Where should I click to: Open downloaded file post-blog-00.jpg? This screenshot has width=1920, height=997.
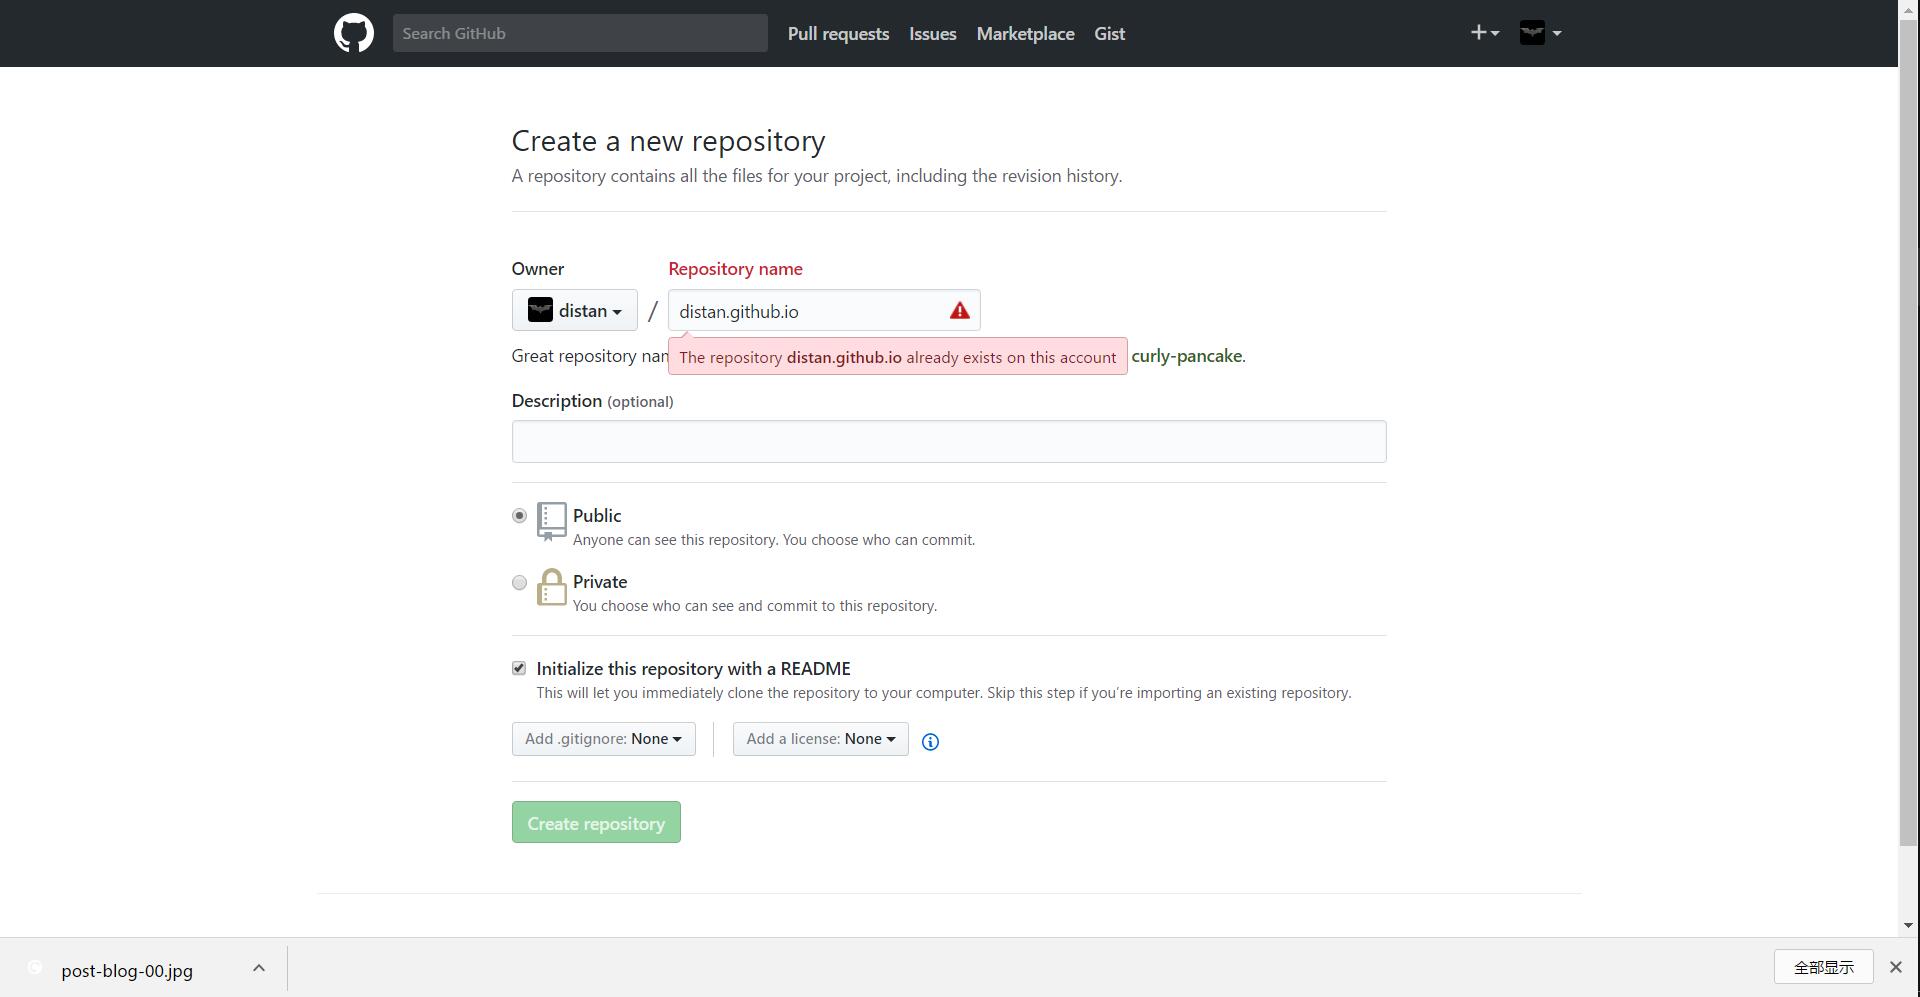[127, 970]
